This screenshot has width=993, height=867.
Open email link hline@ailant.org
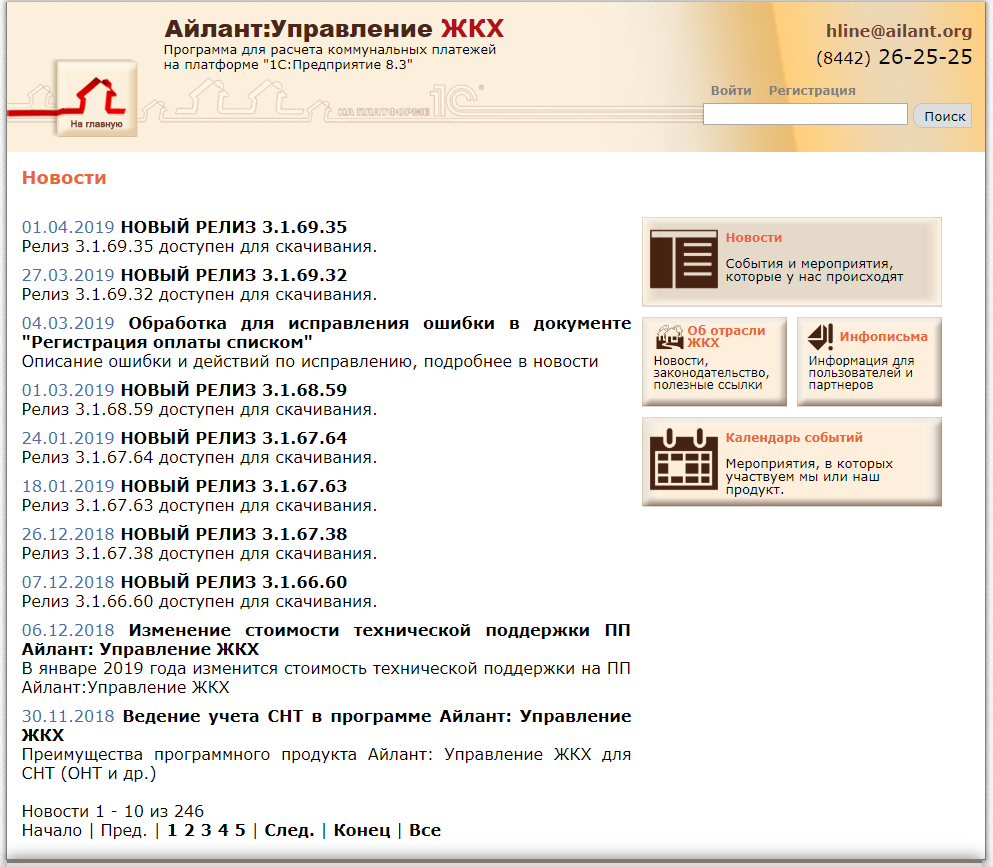click(899, 31)
